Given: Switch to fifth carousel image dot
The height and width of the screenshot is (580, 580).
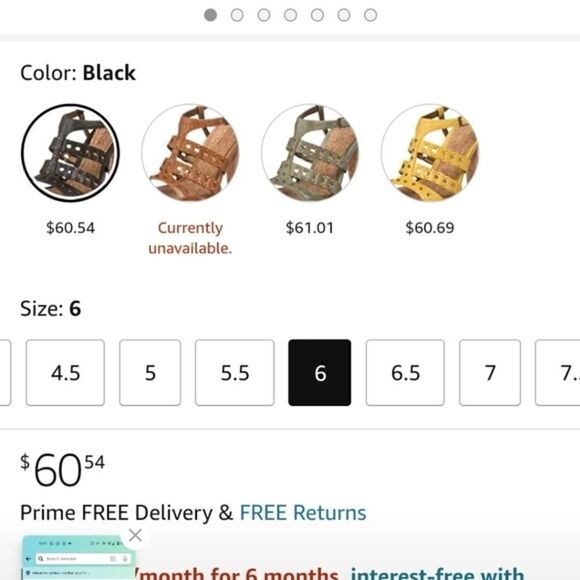Looking at the screenshot, I should tap(317, 15).
